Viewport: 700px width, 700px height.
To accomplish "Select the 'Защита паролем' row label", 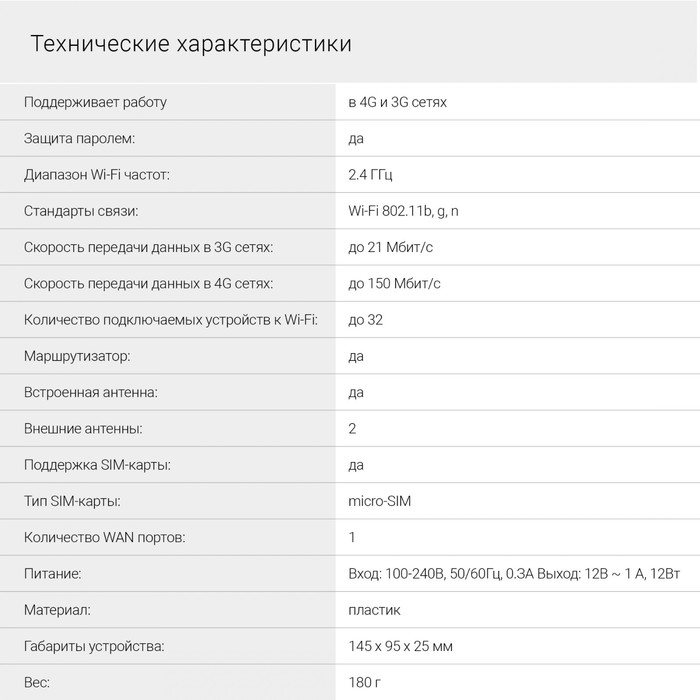I will pos(79,138).
